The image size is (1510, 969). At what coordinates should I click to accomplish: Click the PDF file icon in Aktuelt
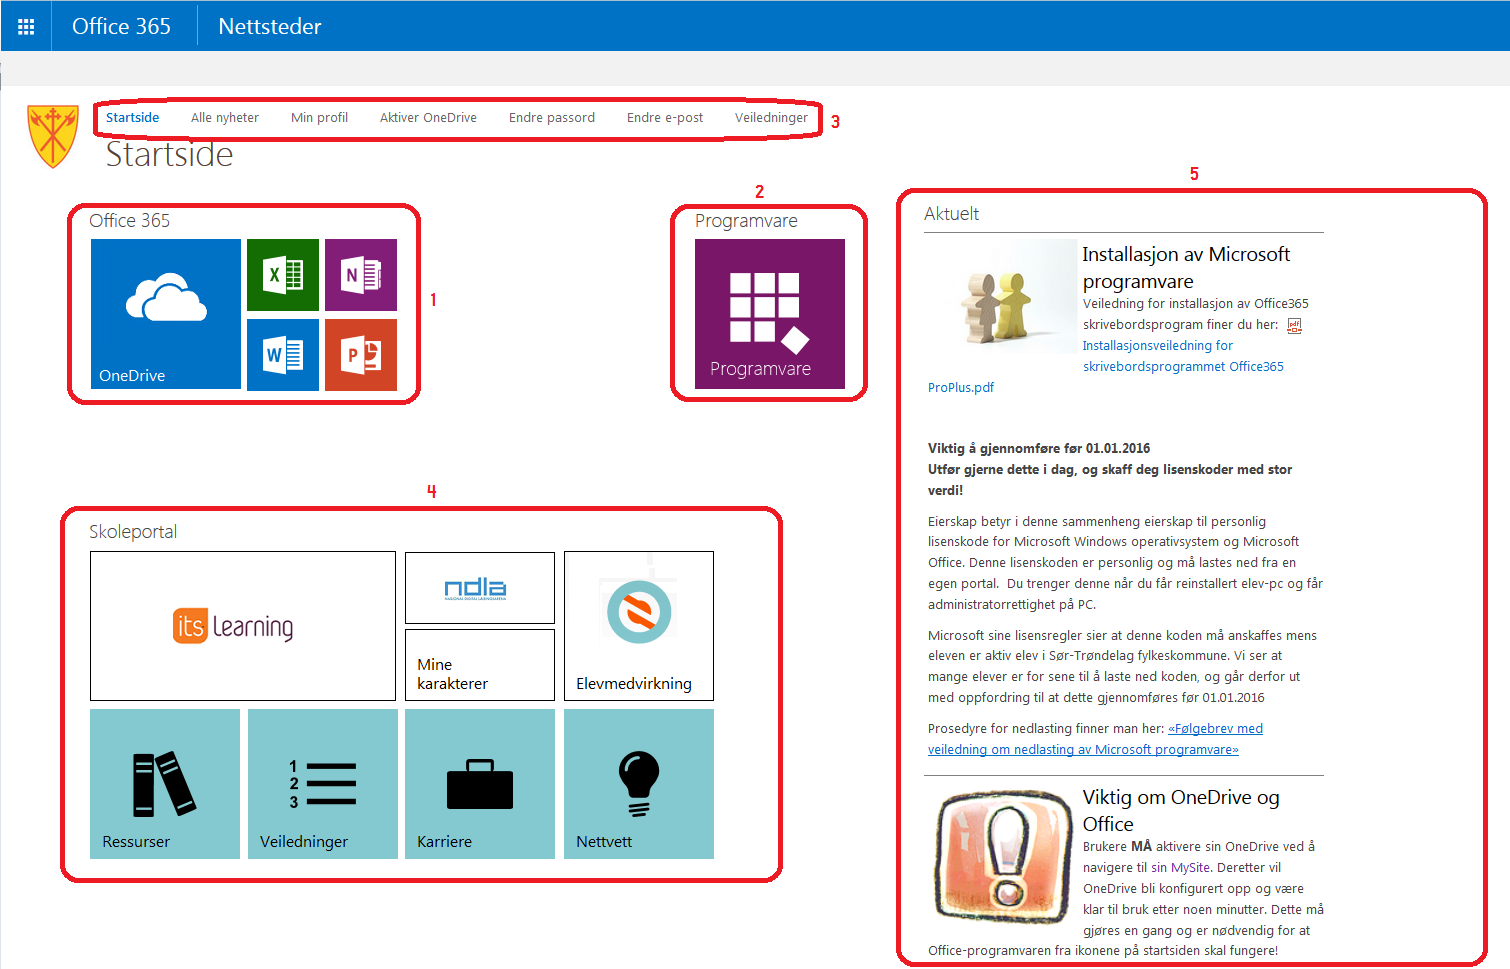point(1294,325)
